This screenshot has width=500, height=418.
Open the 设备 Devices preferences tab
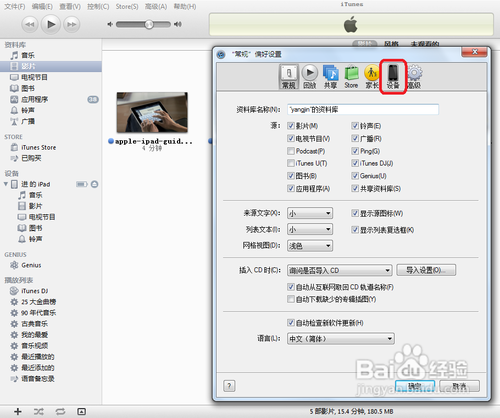pos(393,77)
